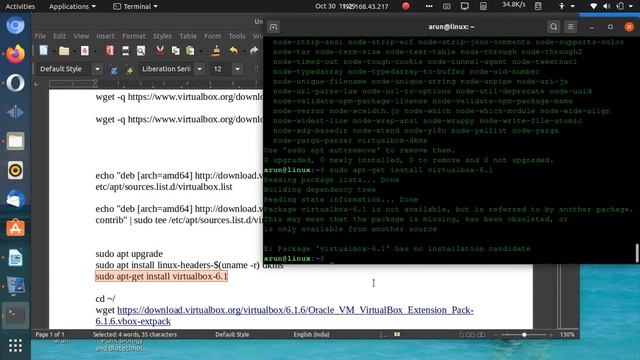Click red recording indicator in top bar
Viewport: 640px width, 360px height.
click(x=406, y=6)
